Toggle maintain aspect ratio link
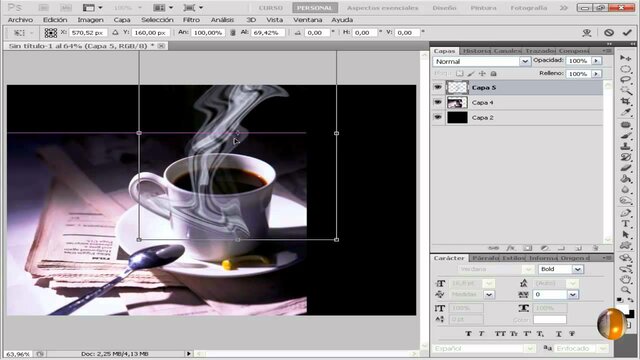This screenshot has height=360, width=640. [233, 33]
